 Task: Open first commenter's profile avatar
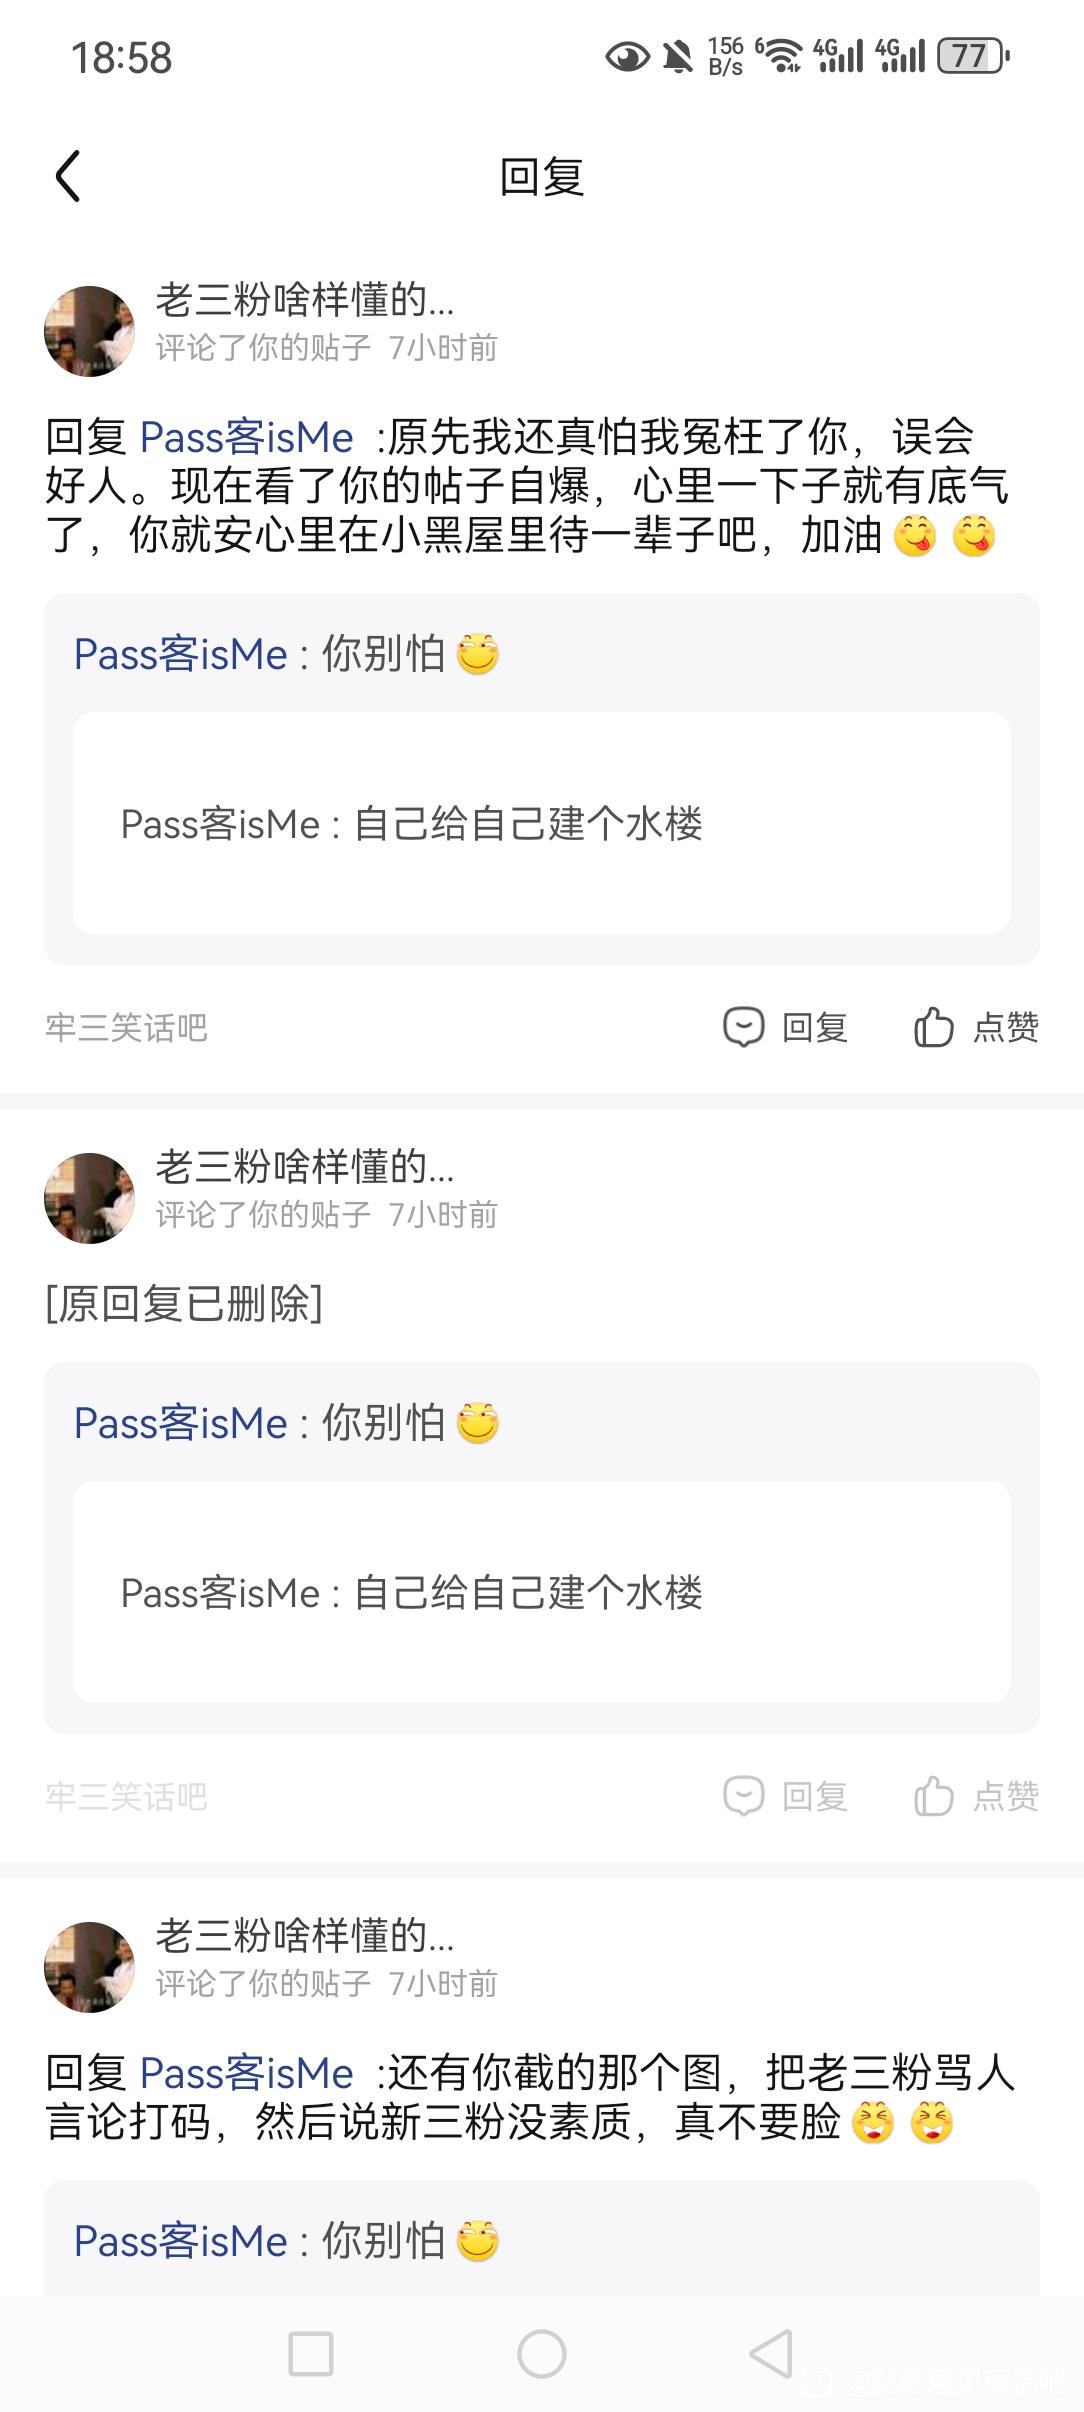(x=89, y=331)
